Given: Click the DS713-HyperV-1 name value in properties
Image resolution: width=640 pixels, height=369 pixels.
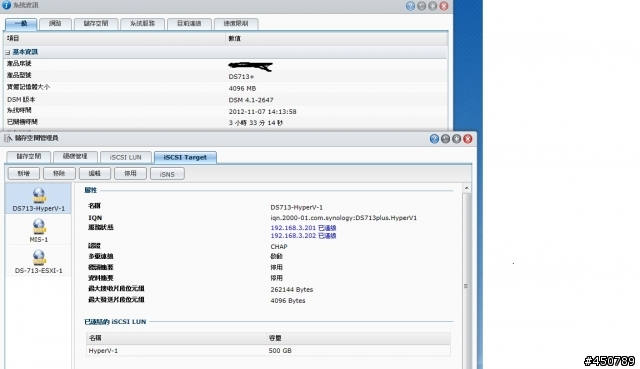Looking at the screenshot, I should pyautogui.click(x=297, y=207).
